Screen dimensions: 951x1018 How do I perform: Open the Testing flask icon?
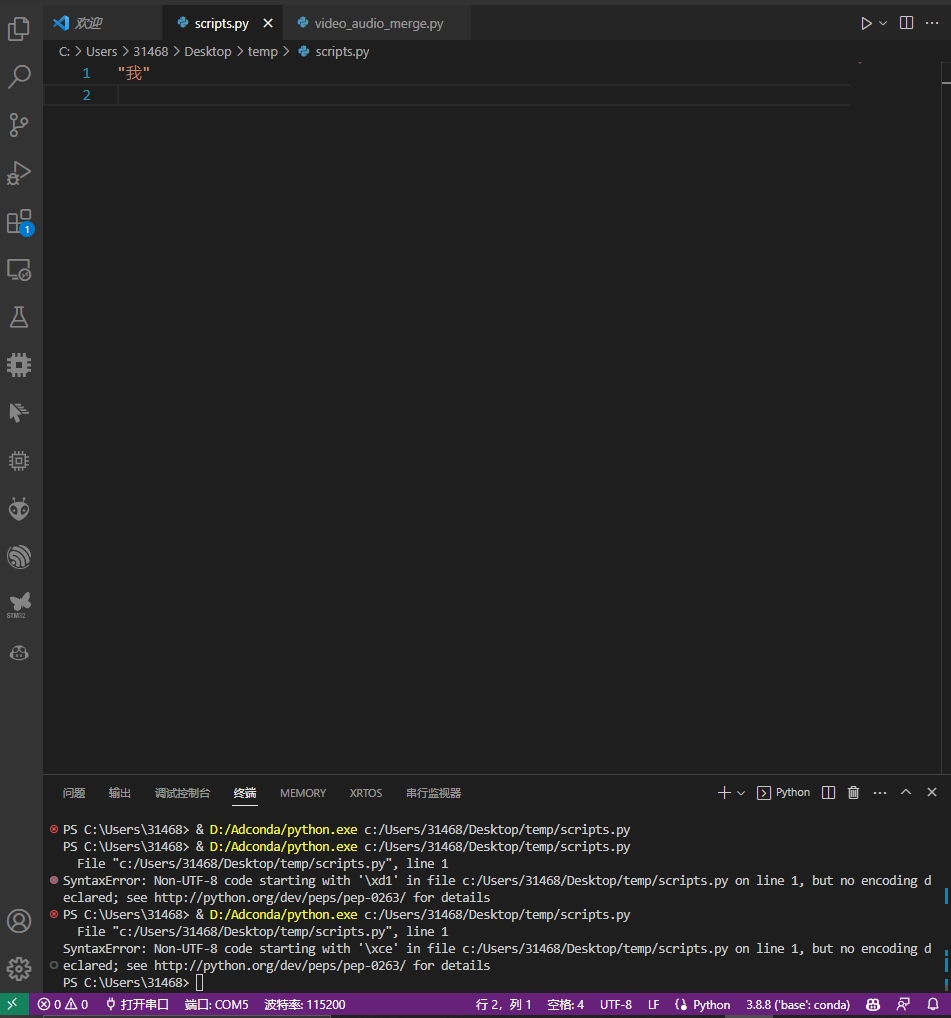19,317
